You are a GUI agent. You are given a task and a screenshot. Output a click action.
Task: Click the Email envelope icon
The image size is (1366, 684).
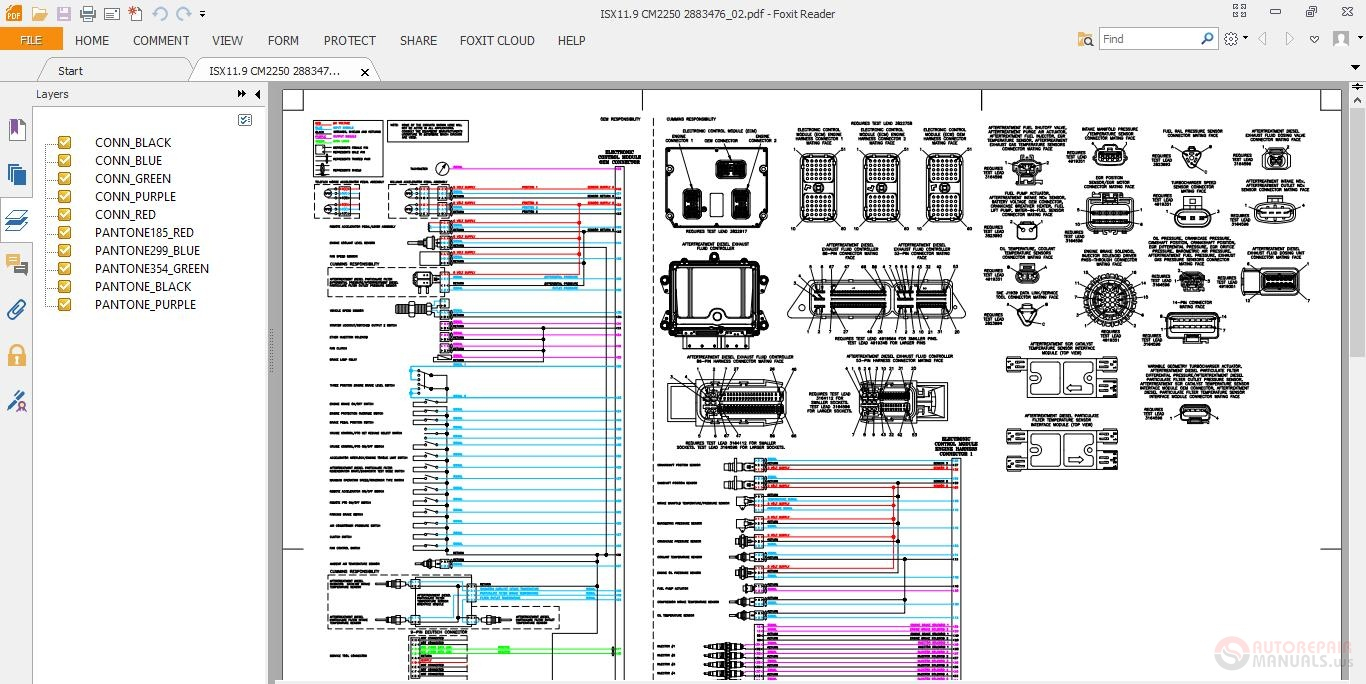111,14
